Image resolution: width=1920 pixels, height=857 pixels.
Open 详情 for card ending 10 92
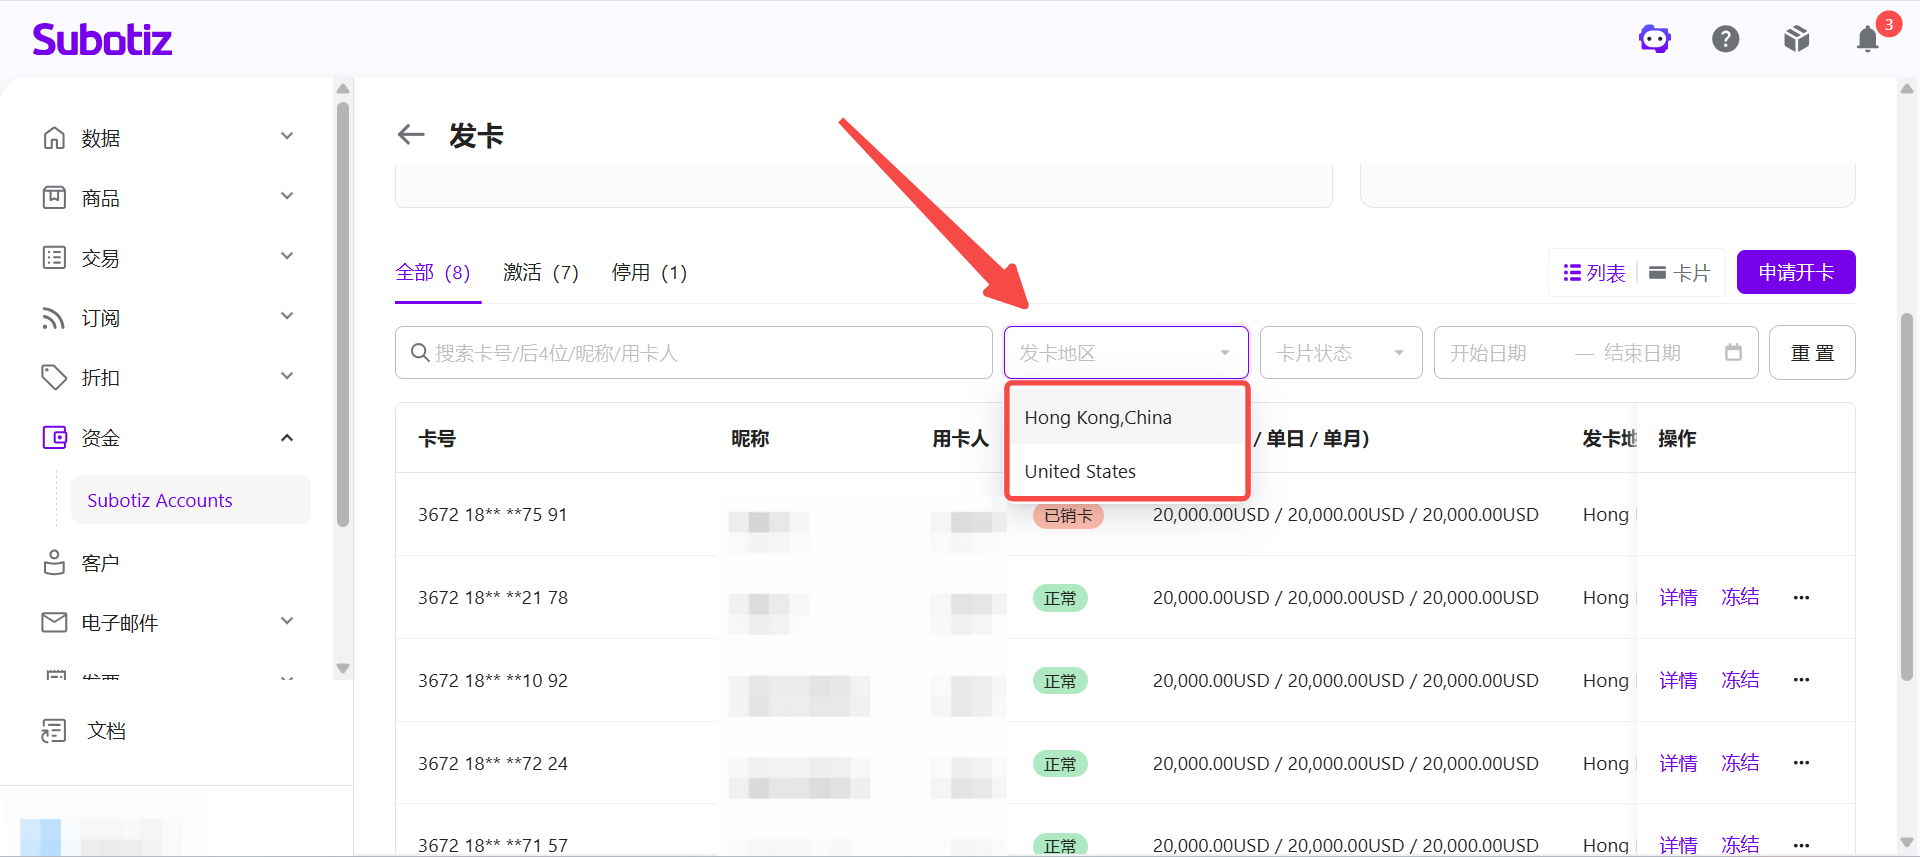pyautogui.click(x=1678, y=680)
